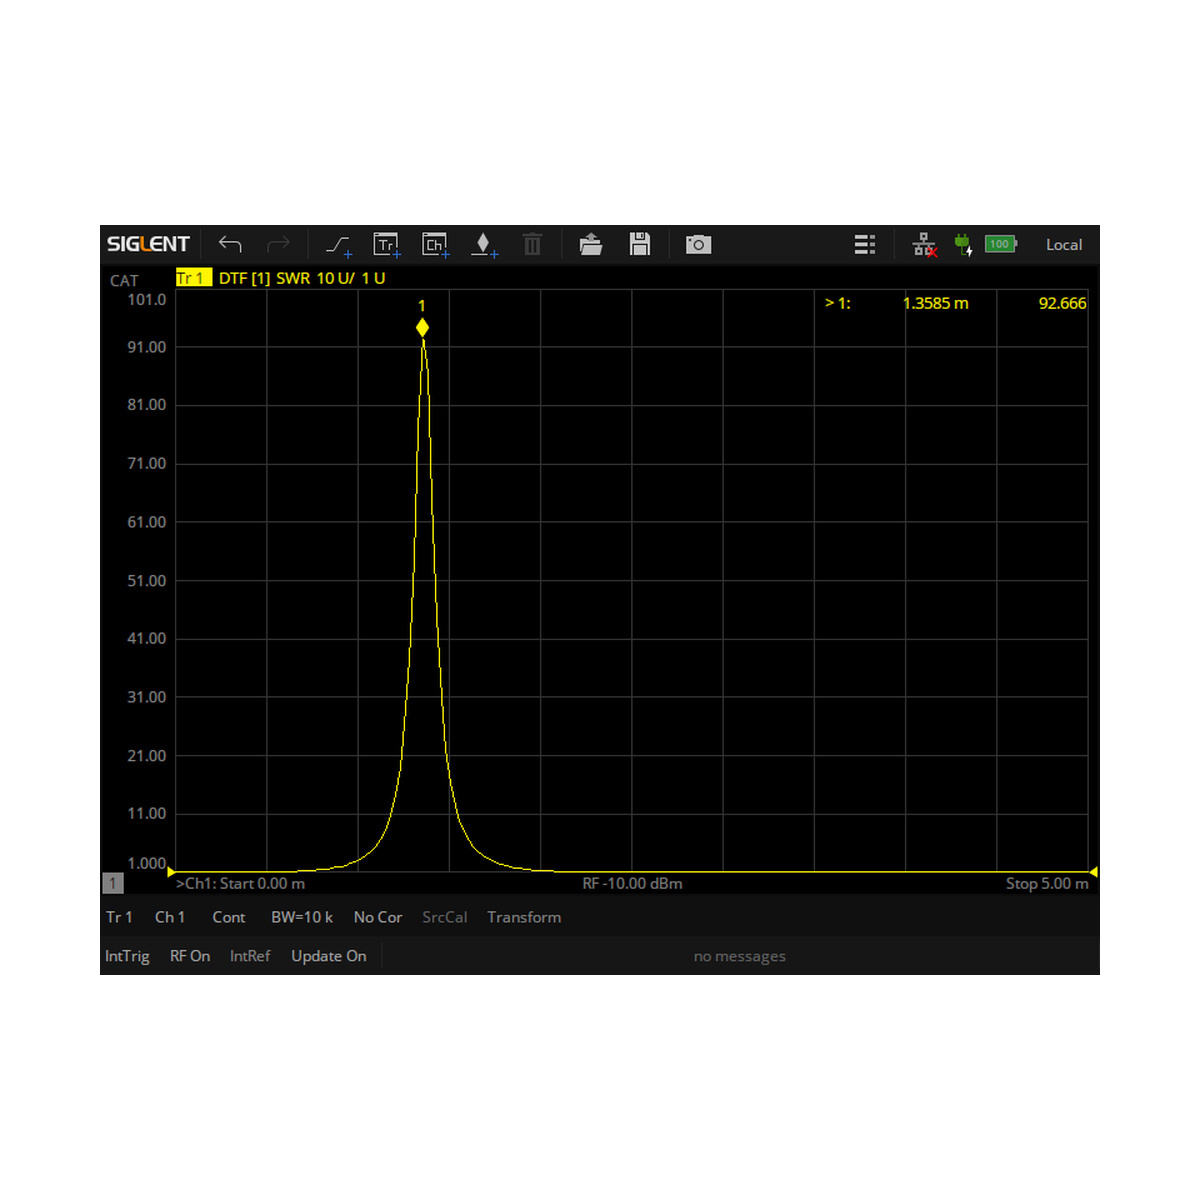The width and height of the screenshot is (1200, 1200).
Task: Click the 101.0 top scale value
Action: [147, 300]
